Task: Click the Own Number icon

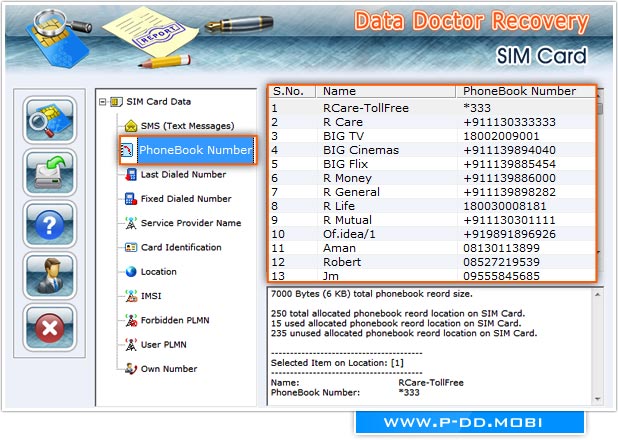Action: tap(131, 369)
